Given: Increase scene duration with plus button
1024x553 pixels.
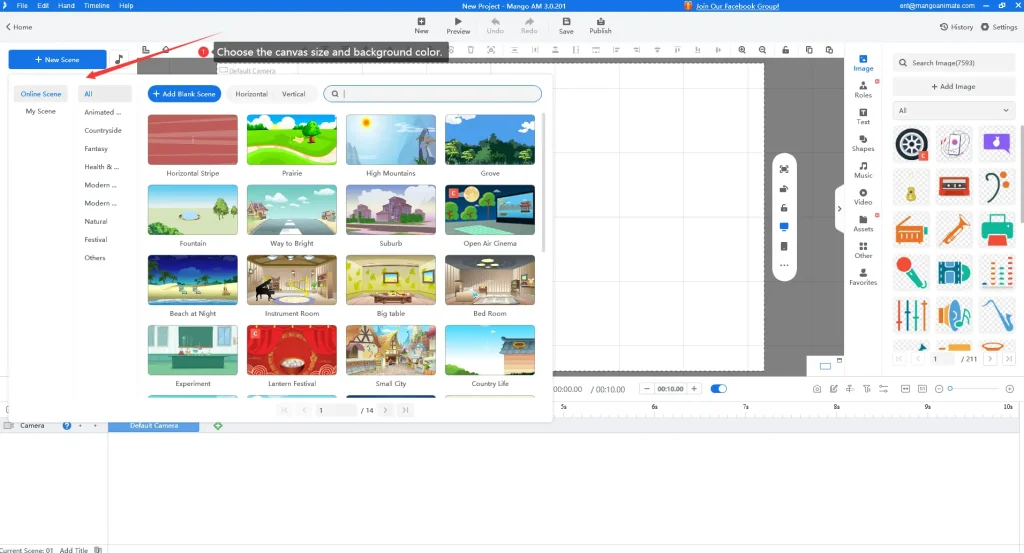Looking at the screenshot, I should point(694,388).
